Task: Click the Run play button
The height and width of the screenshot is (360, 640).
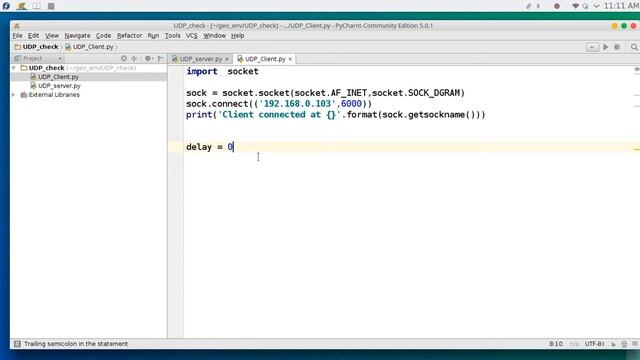Action: pos(606,47)
